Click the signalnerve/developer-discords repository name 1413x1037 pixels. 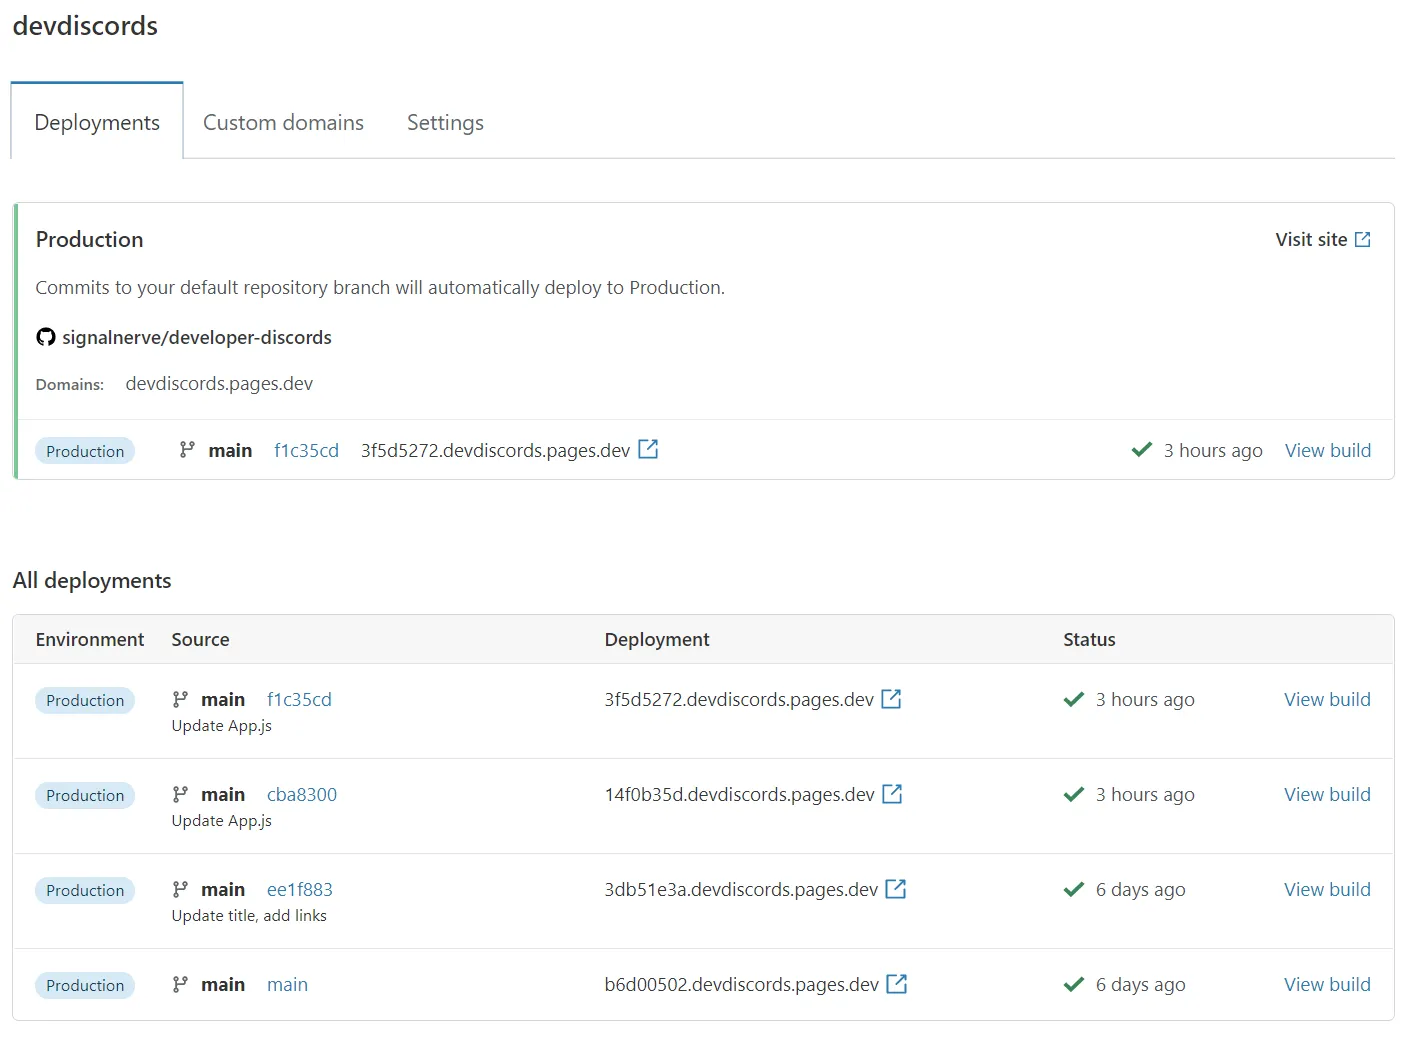click(196, 337)
